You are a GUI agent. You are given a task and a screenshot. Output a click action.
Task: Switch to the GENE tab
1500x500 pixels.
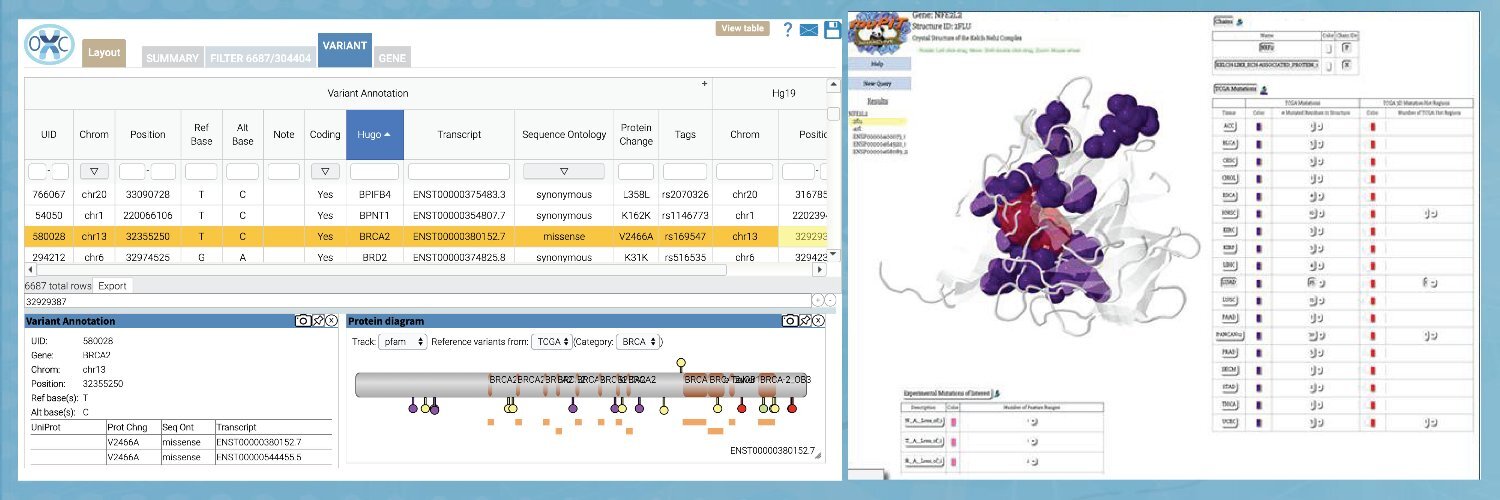(x=392, y=59)
